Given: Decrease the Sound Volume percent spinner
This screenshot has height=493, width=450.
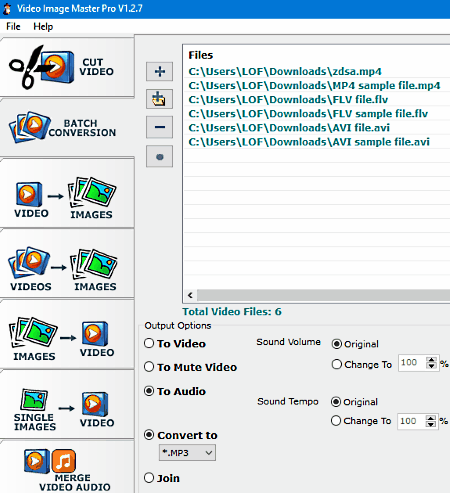Looking at the screenshot, I should point(432,366).
